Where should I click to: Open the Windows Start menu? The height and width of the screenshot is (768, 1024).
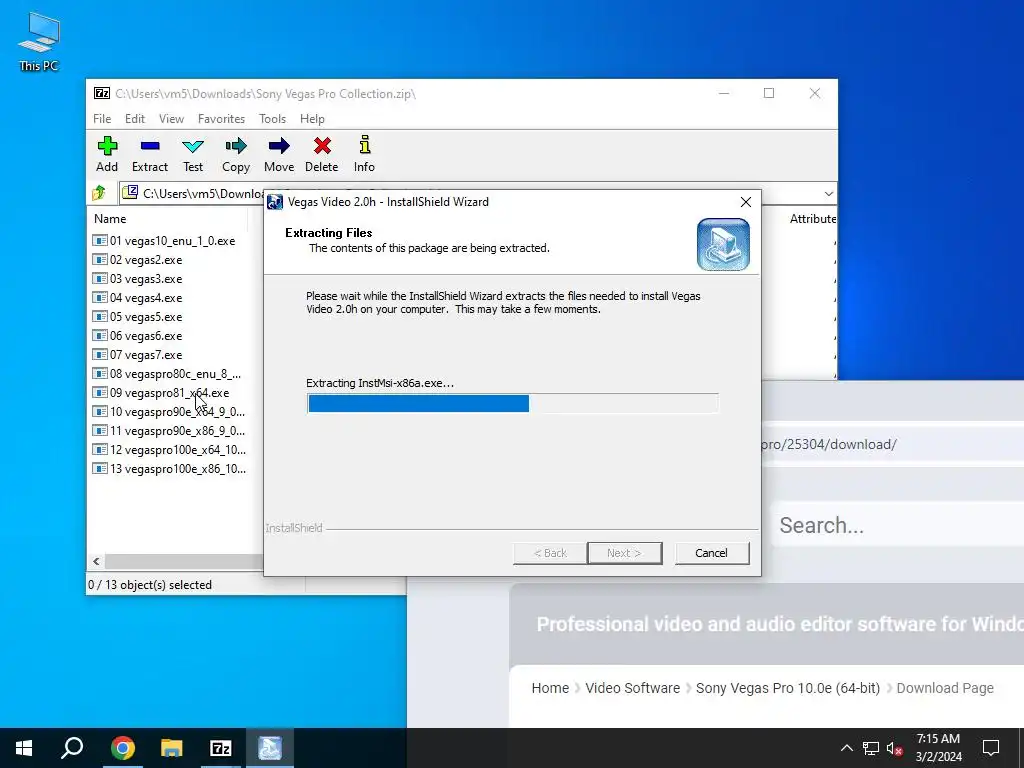[x=24, y=748]
